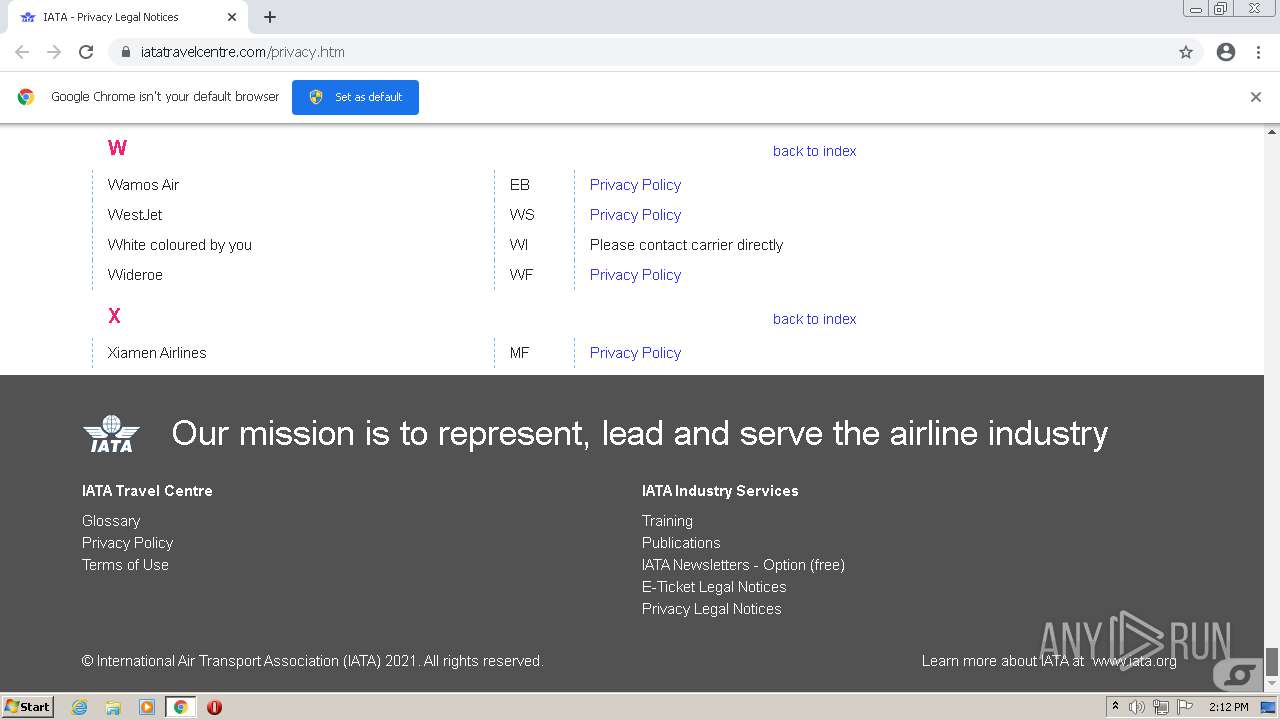Open Chrome three-dot menu
This screenshot has height=720, width=1280.
(1258, 52)
